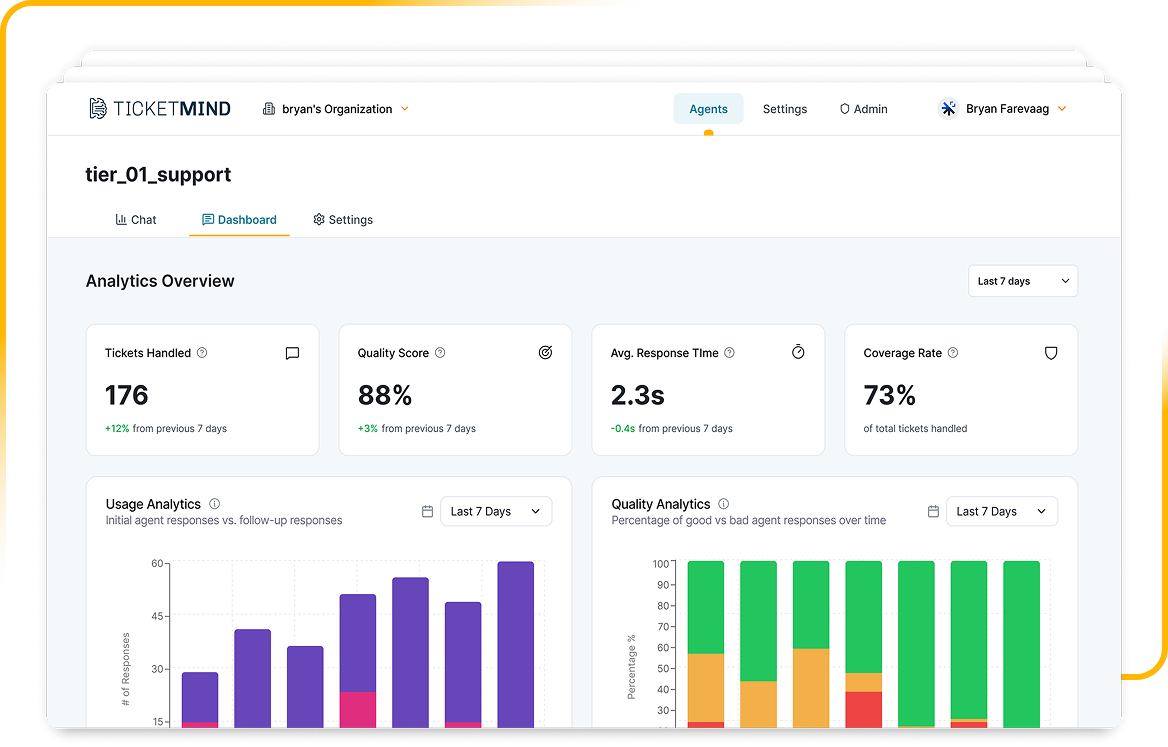
Task: Toggle the help tooltip beside Tickets Handled
Action: pos(202,353)
